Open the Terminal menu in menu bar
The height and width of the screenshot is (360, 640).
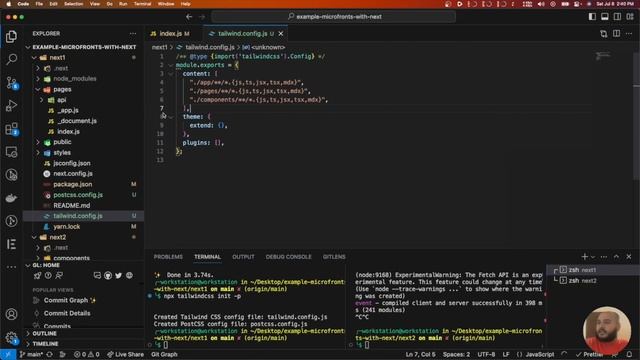point(142,4)
